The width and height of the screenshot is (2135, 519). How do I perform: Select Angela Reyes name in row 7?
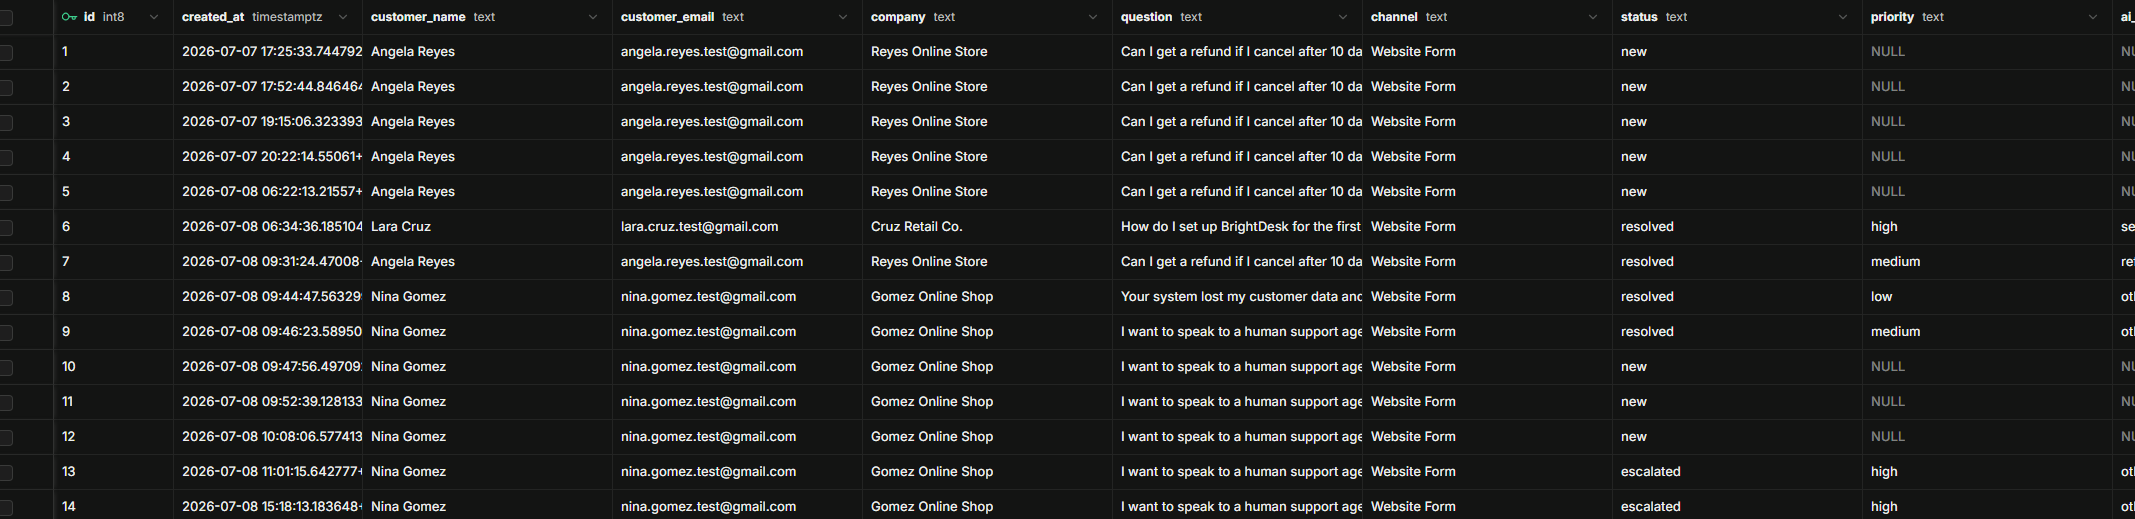click(487, 262)
